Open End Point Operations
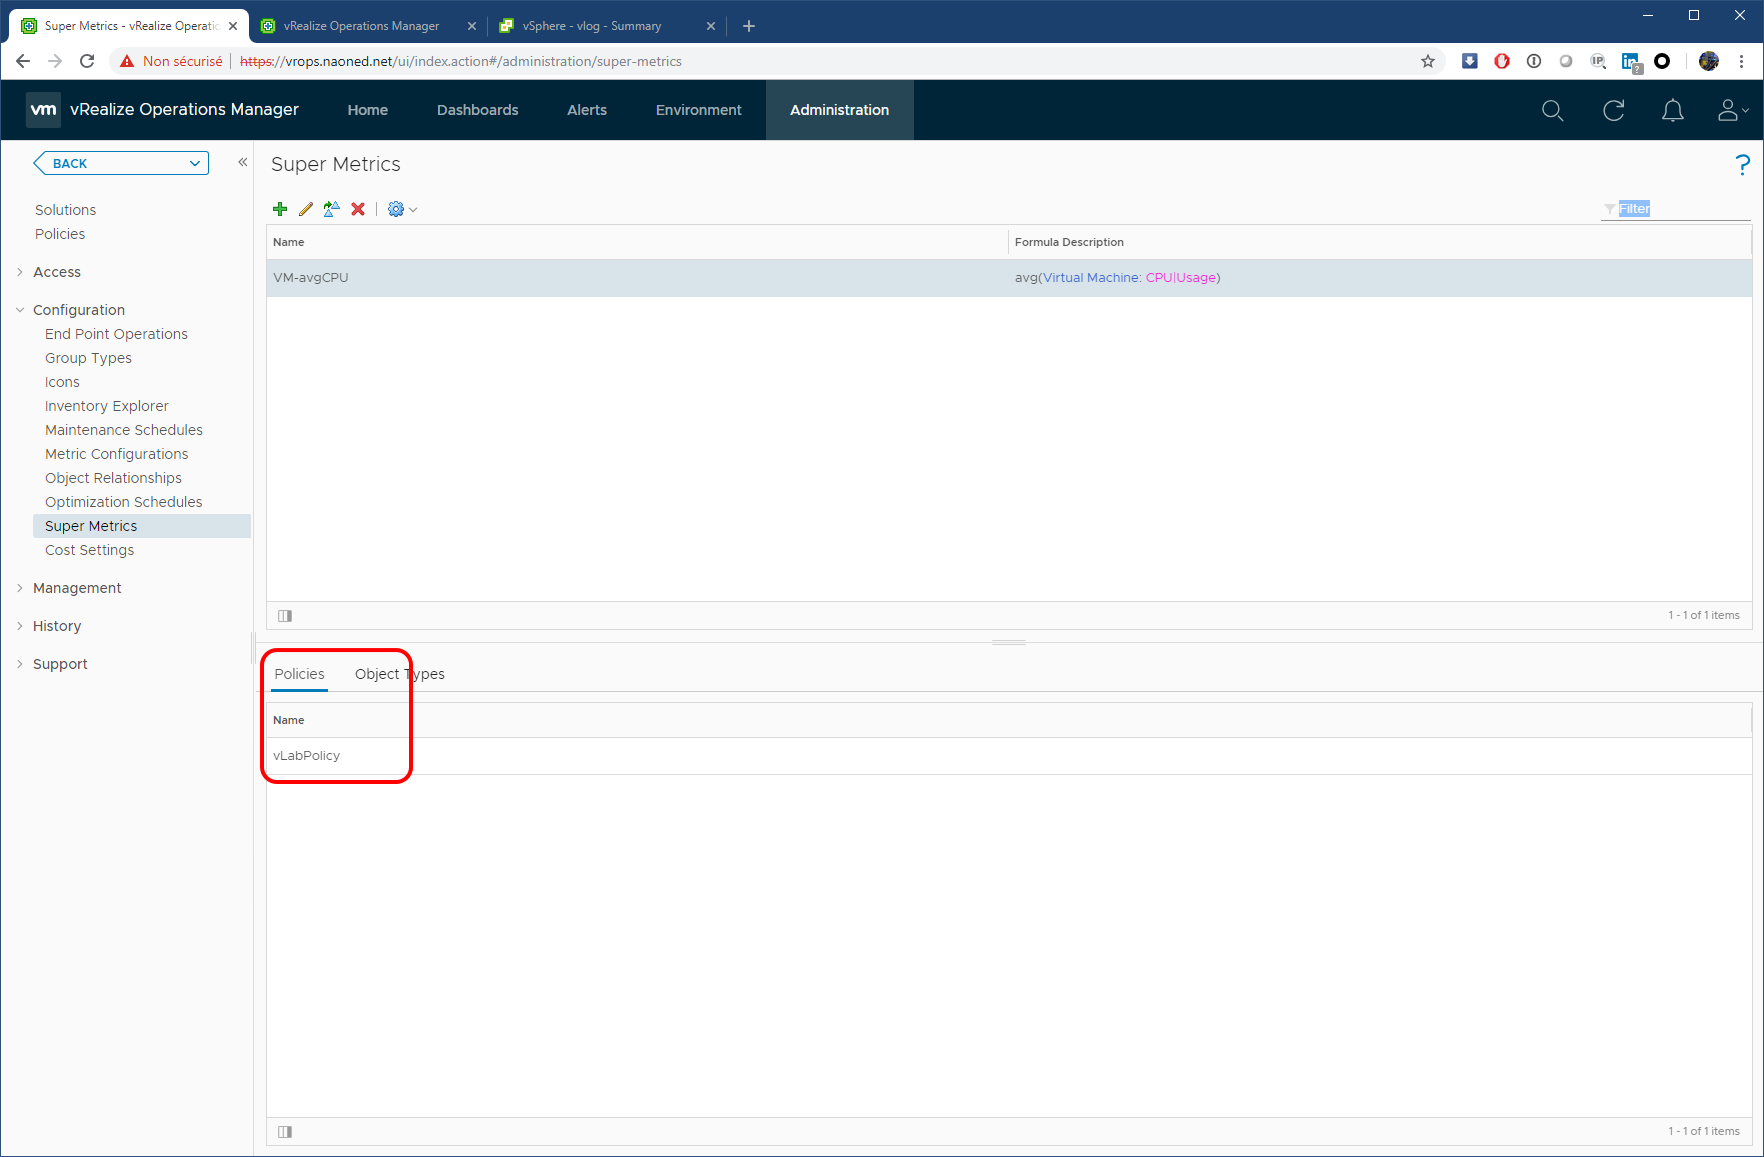Viewport: 1764px width, 1157px height. click(116, 334)
